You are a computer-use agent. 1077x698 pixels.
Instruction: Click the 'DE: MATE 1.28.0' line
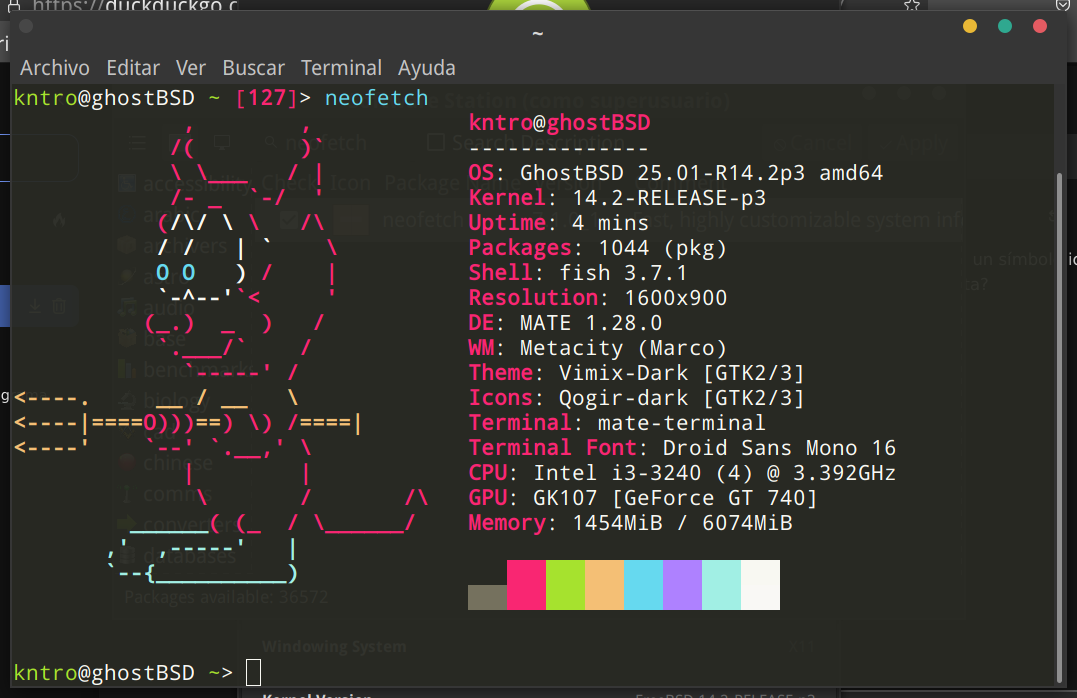565,323
